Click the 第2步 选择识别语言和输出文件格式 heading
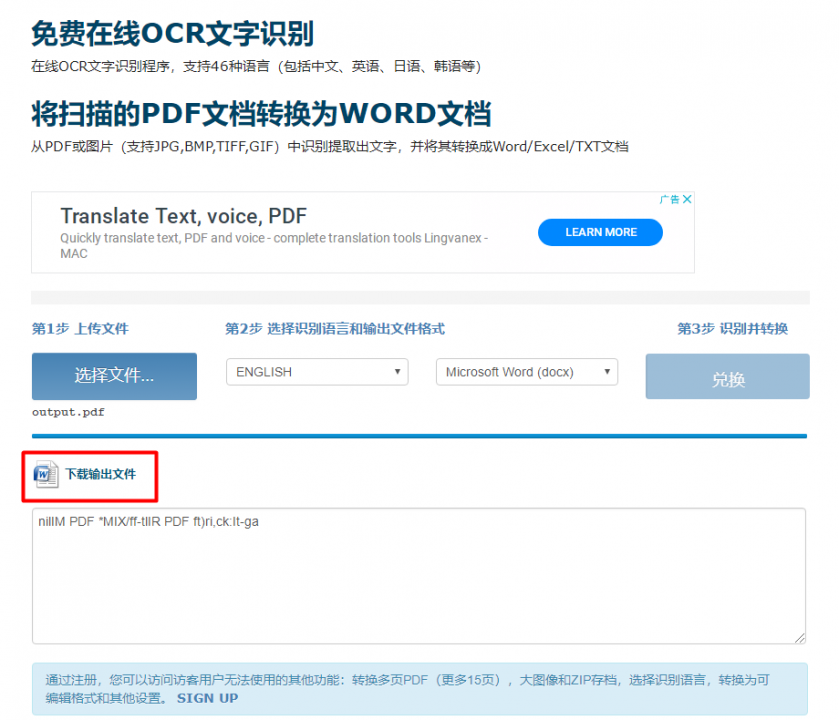 coord(335,328)
